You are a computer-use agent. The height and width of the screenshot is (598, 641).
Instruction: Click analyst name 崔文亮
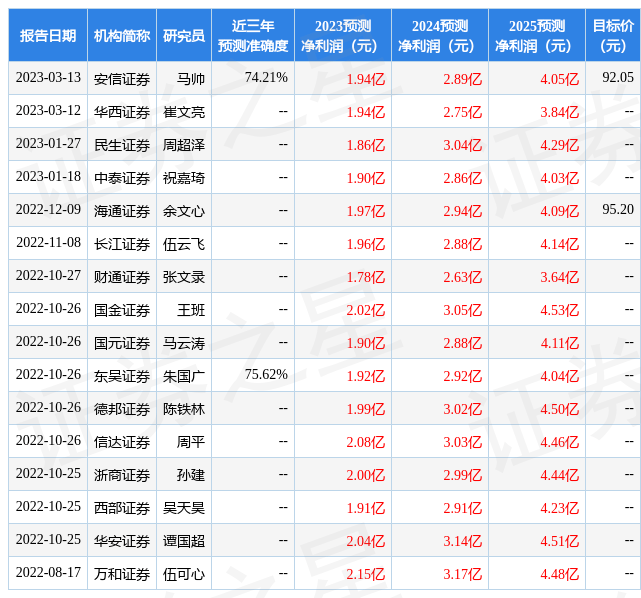(184, 112)
